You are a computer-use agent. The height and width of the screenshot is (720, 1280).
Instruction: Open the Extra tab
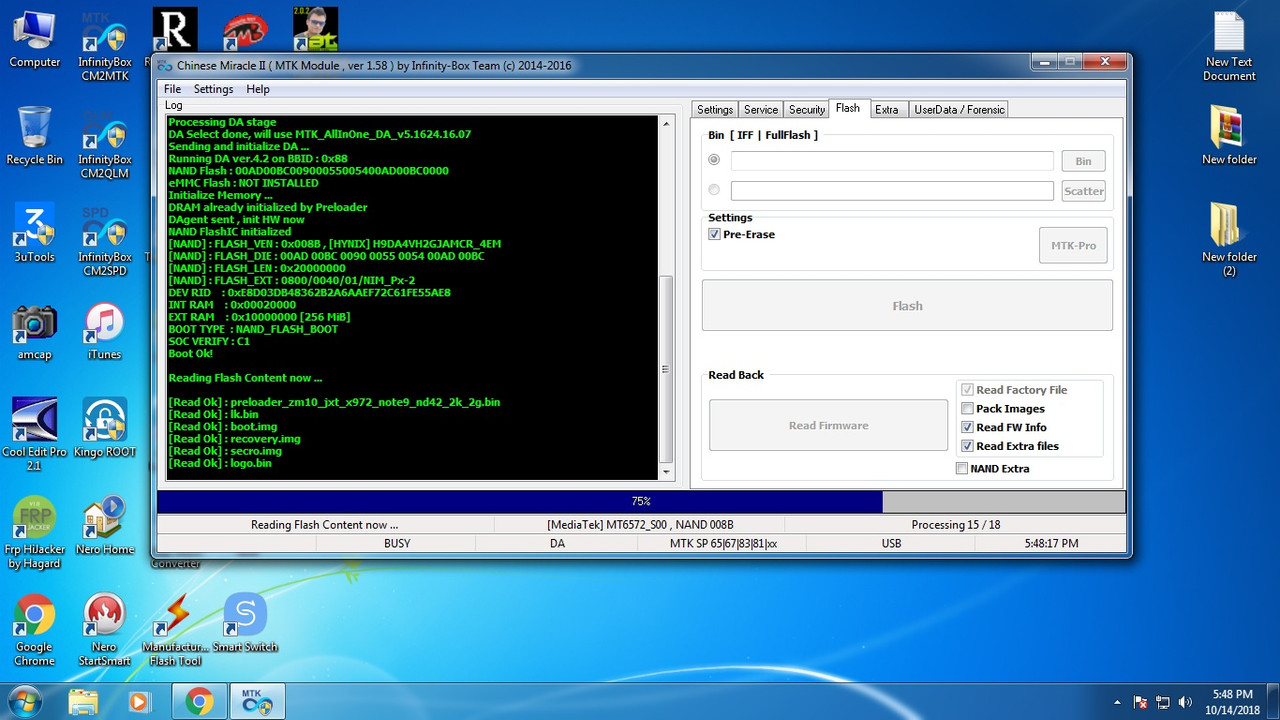point(887,110)
